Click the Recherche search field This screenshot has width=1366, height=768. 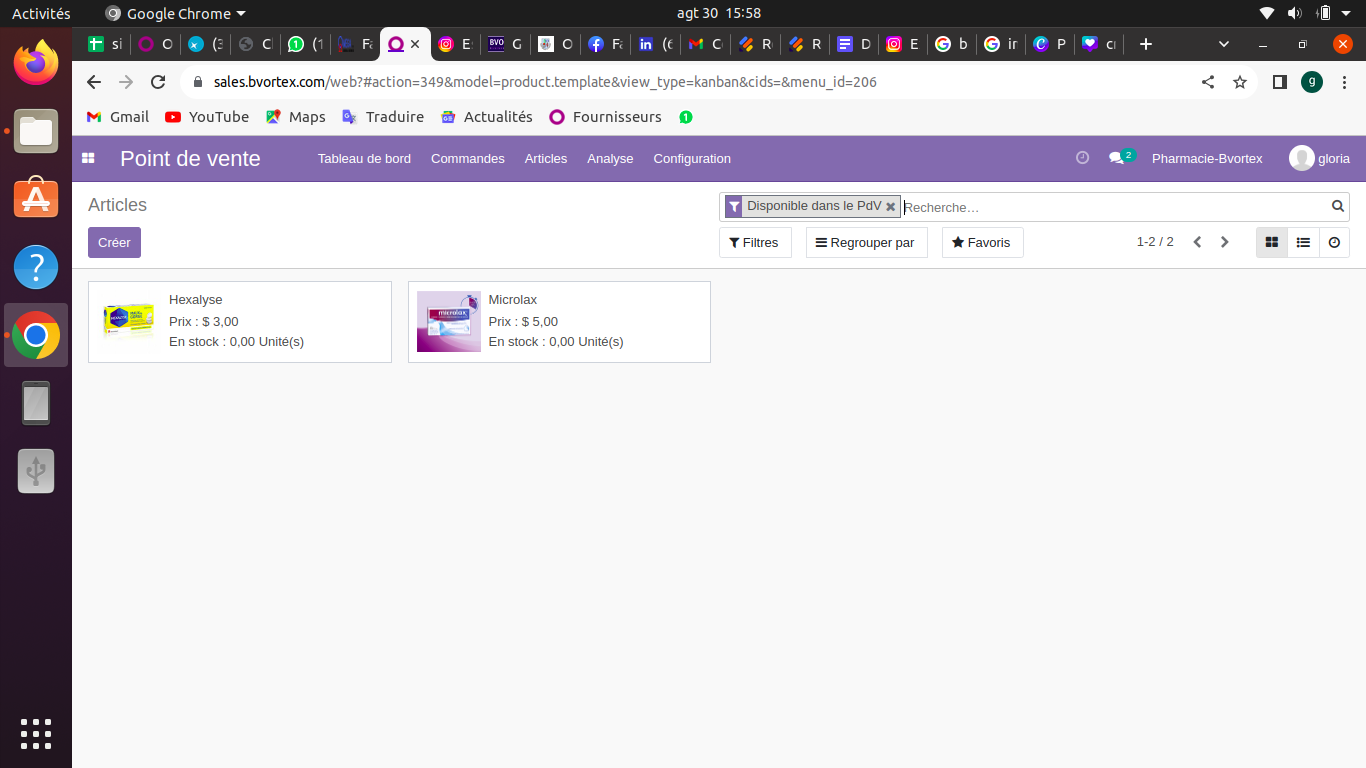(1110, 207)
